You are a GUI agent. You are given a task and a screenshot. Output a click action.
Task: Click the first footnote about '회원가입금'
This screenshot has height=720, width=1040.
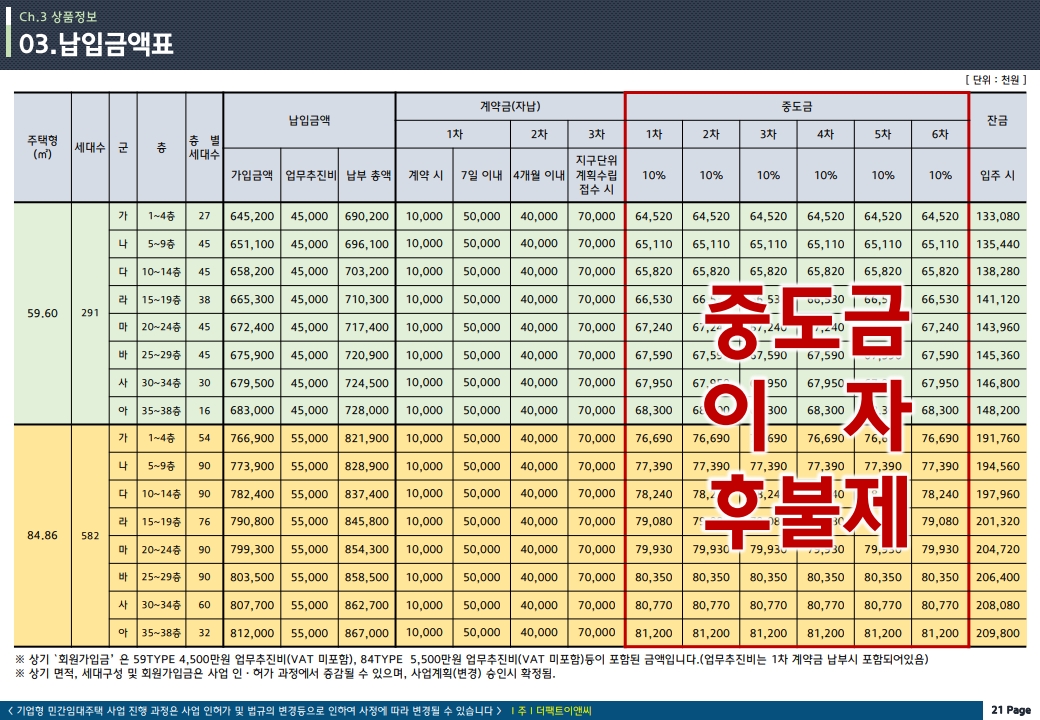click(x=472, y=659)
